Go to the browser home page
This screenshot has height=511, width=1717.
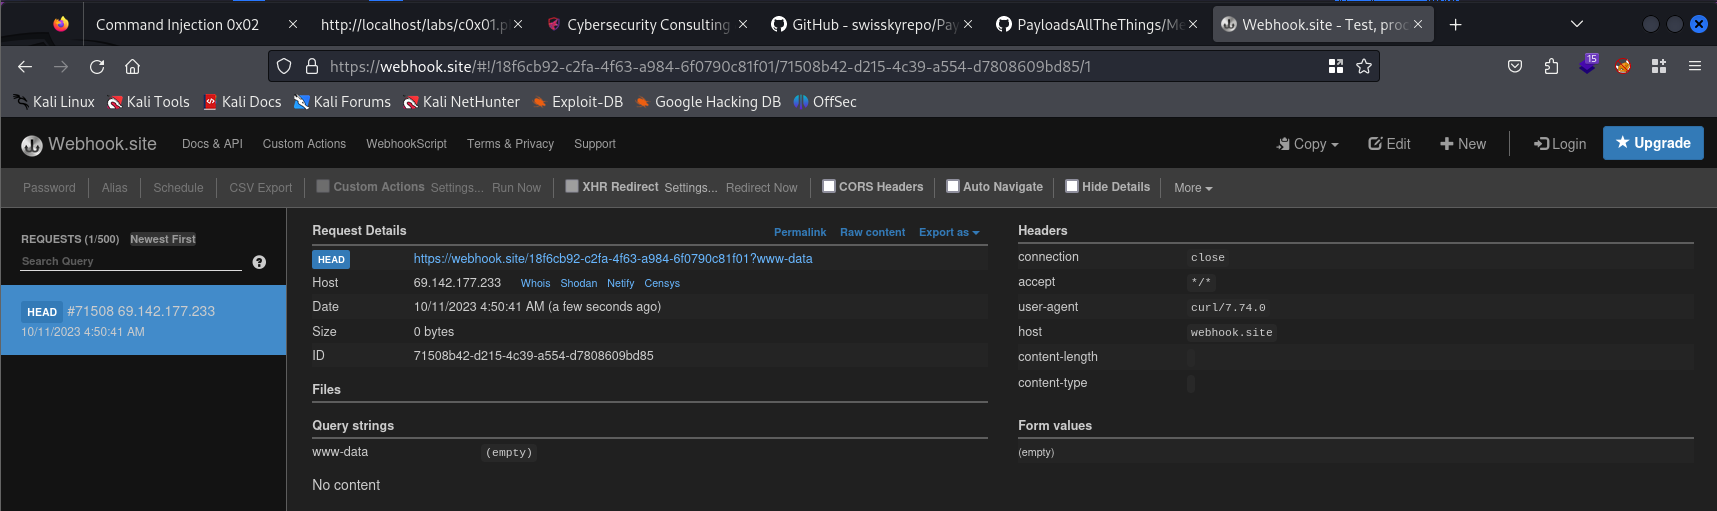pyautogui.click(x=132, y=66)
